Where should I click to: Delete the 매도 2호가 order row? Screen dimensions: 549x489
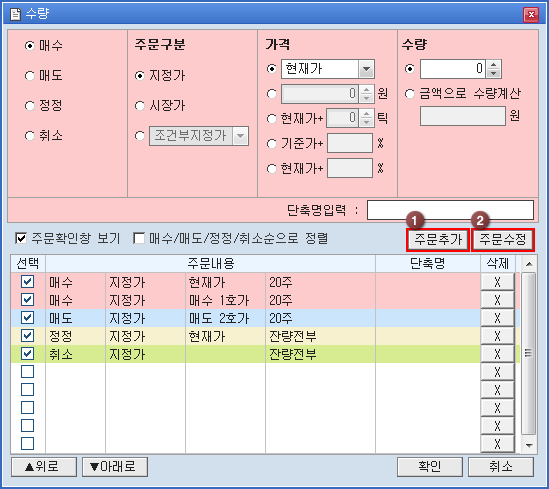[x=497, y=318]
